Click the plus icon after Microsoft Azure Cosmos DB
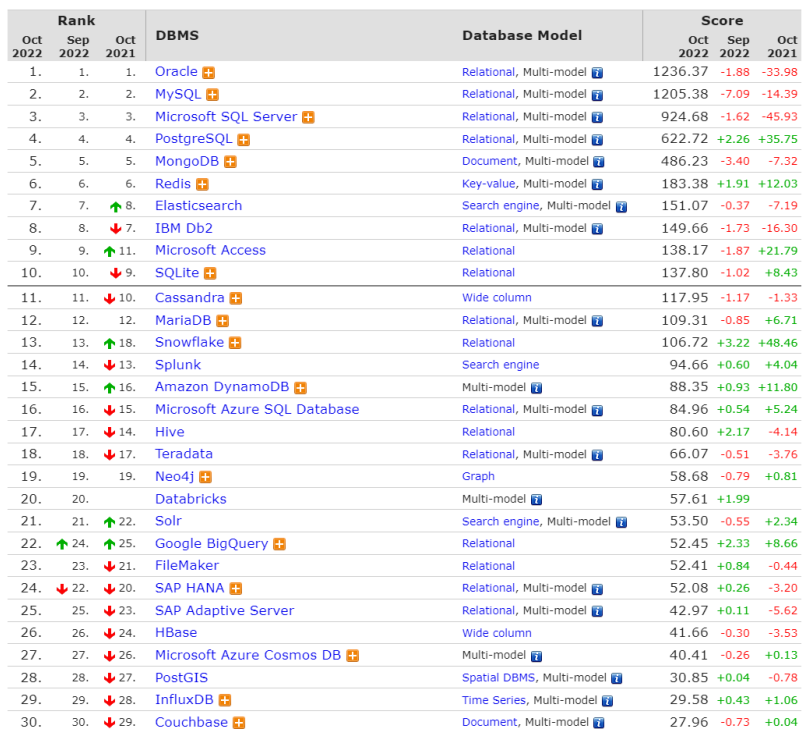809x739 pixels. 352,656
